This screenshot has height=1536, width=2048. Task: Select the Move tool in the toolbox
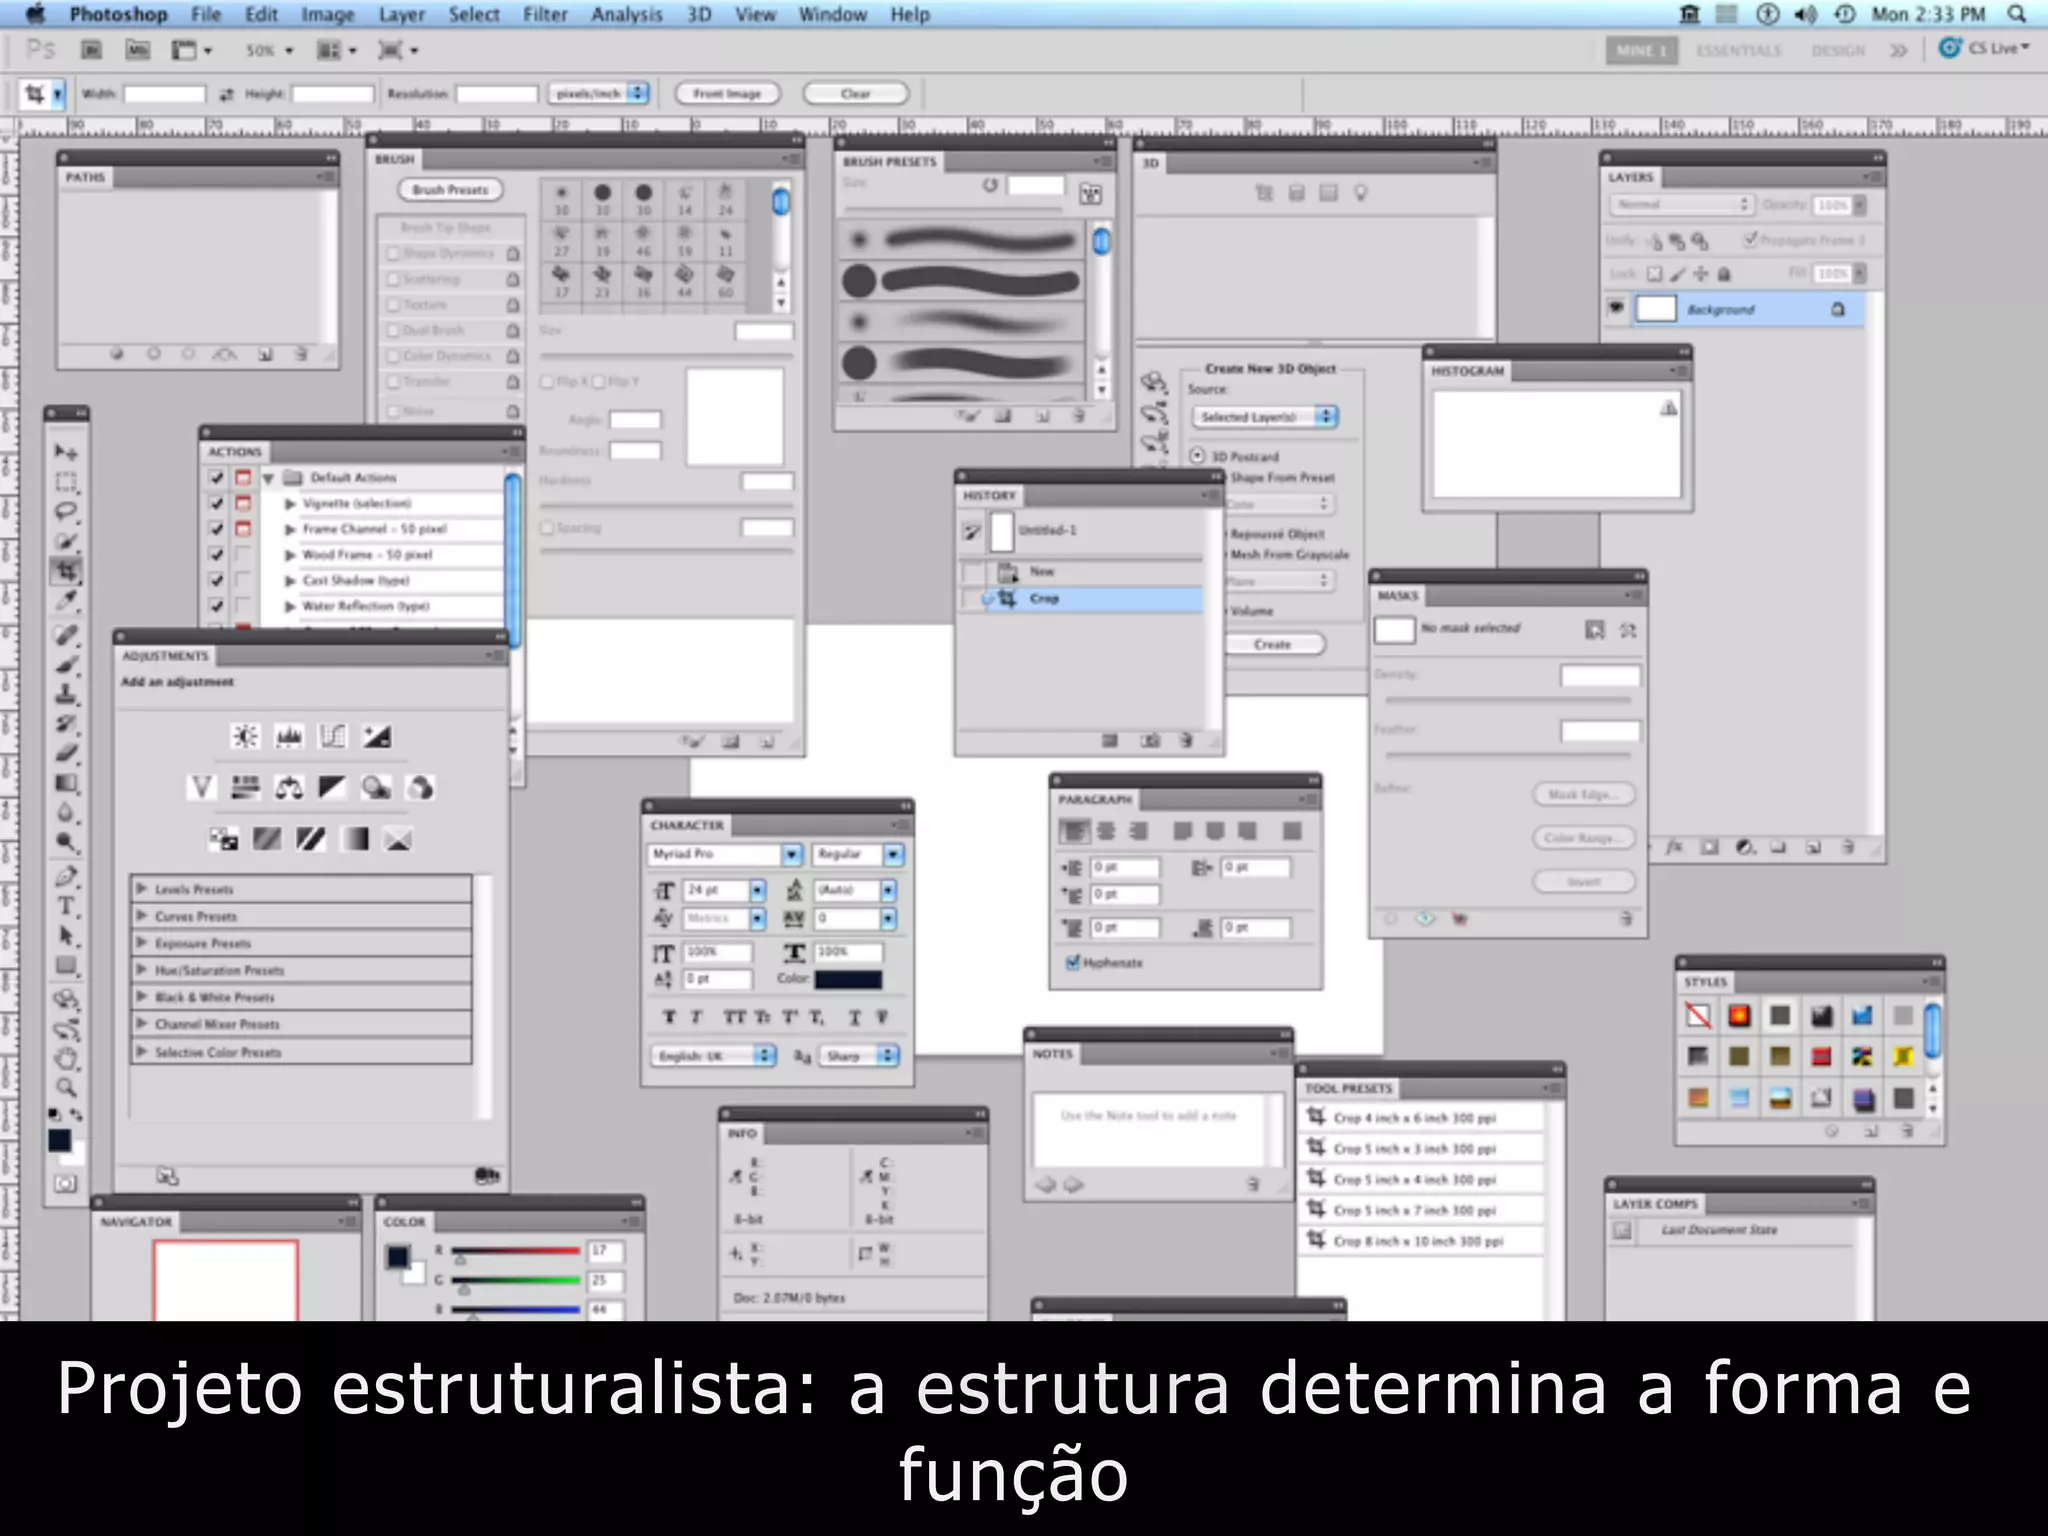66,452
